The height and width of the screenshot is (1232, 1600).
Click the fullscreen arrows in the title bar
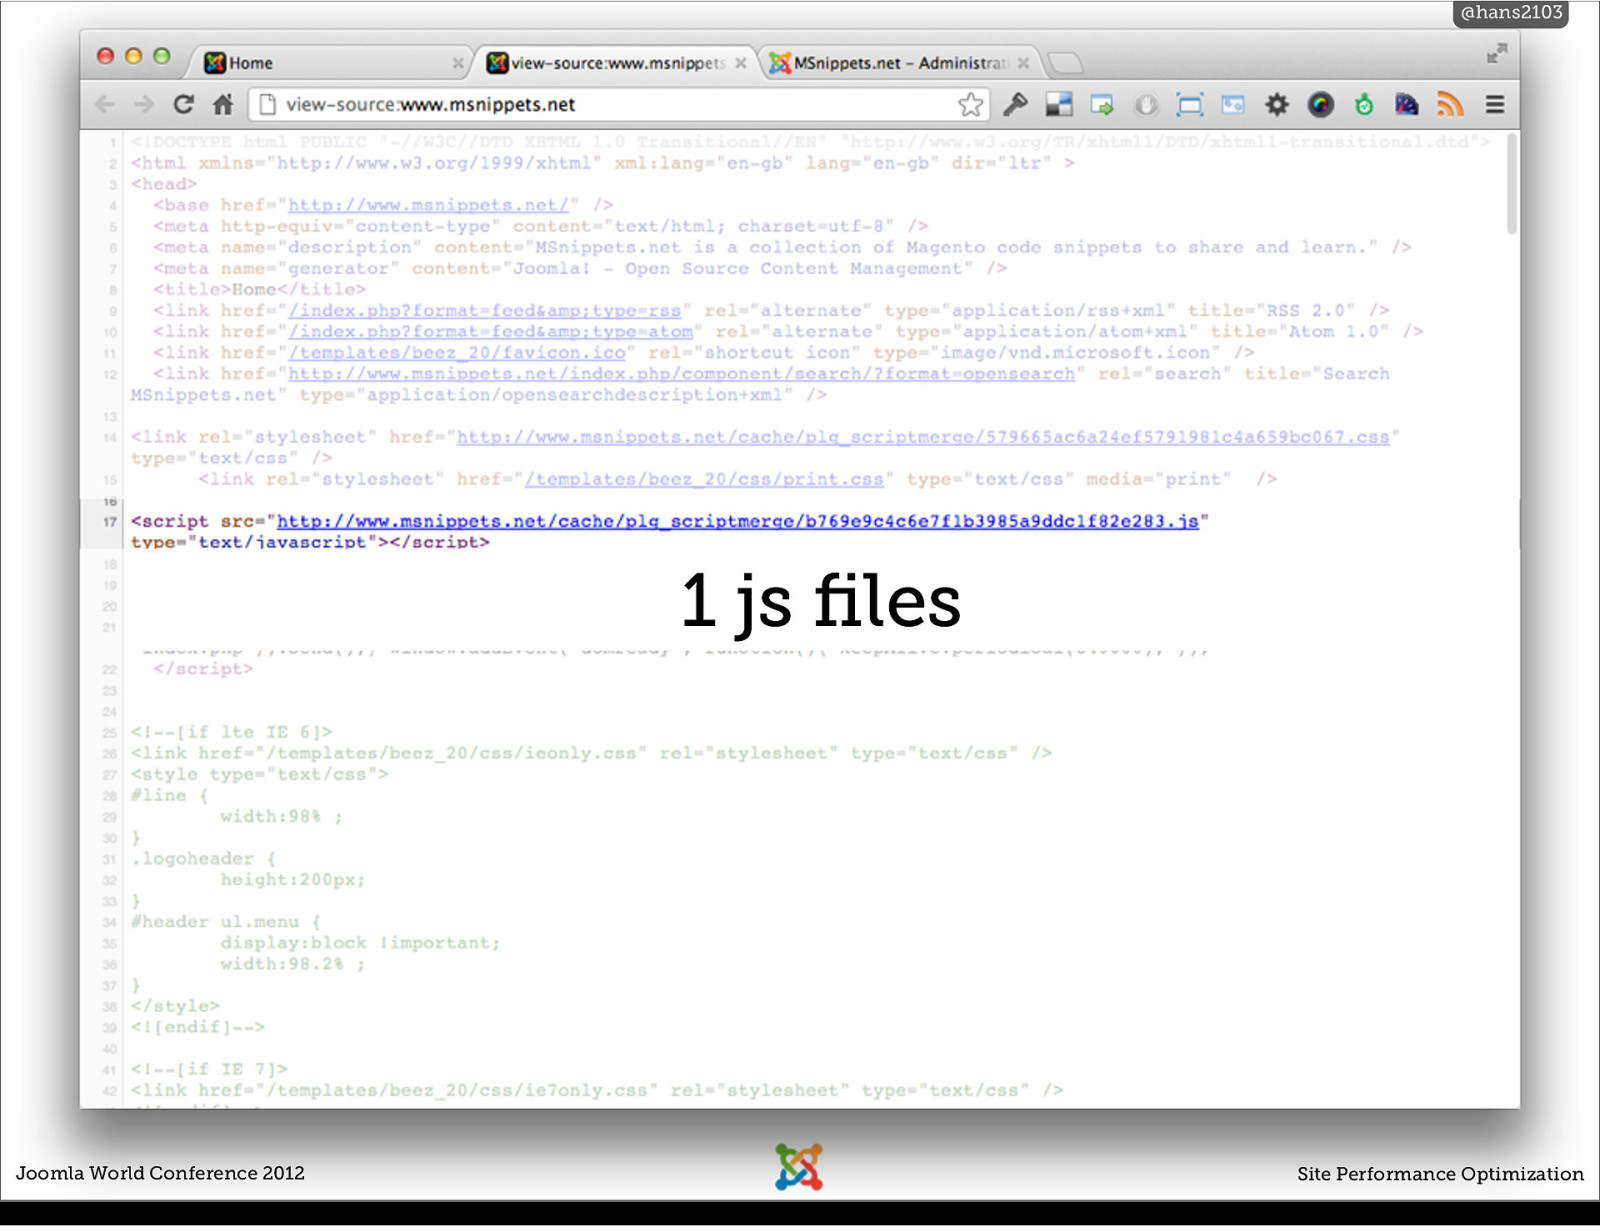[1496, 53]
